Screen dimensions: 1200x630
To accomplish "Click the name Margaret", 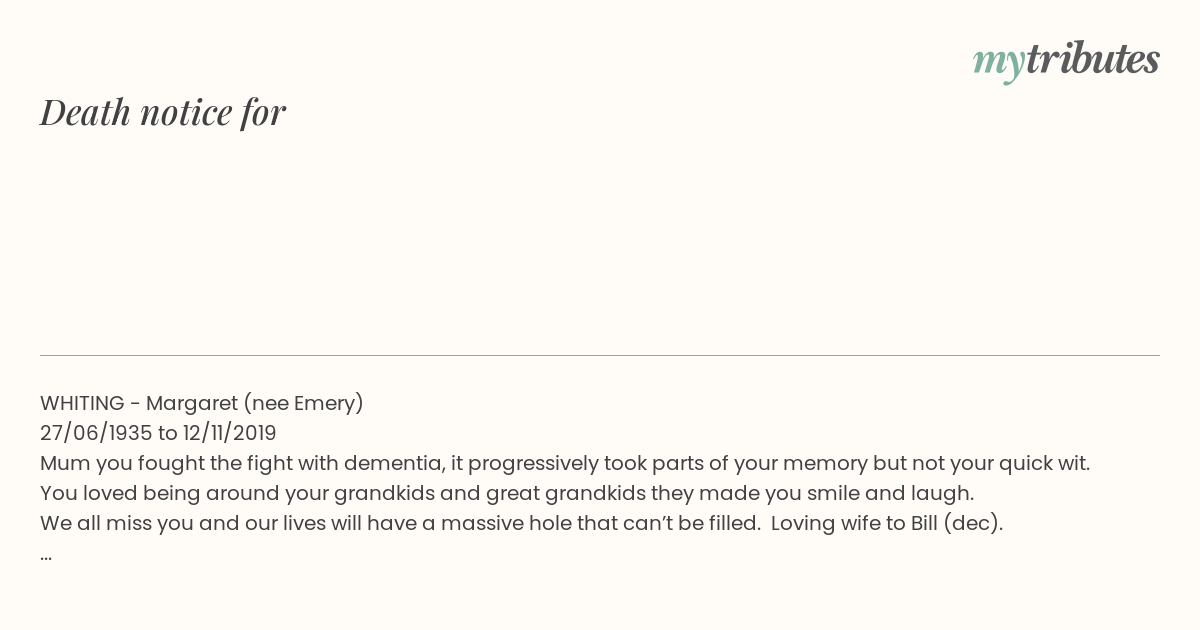I will (x=191, y=403).
